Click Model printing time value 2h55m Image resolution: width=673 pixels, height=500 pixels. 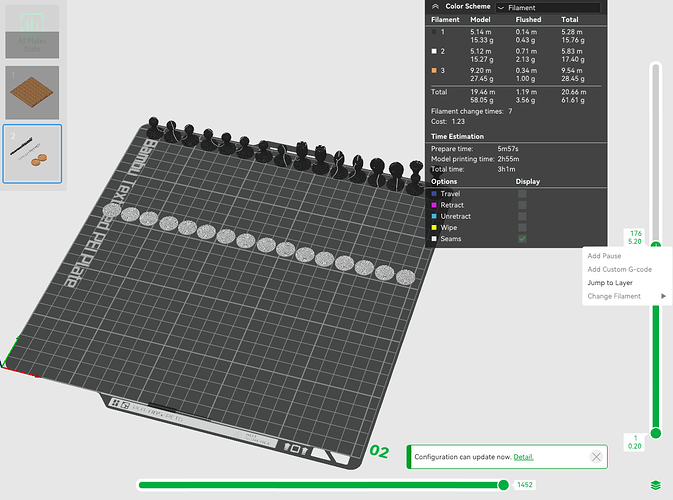tap(508, 159)
